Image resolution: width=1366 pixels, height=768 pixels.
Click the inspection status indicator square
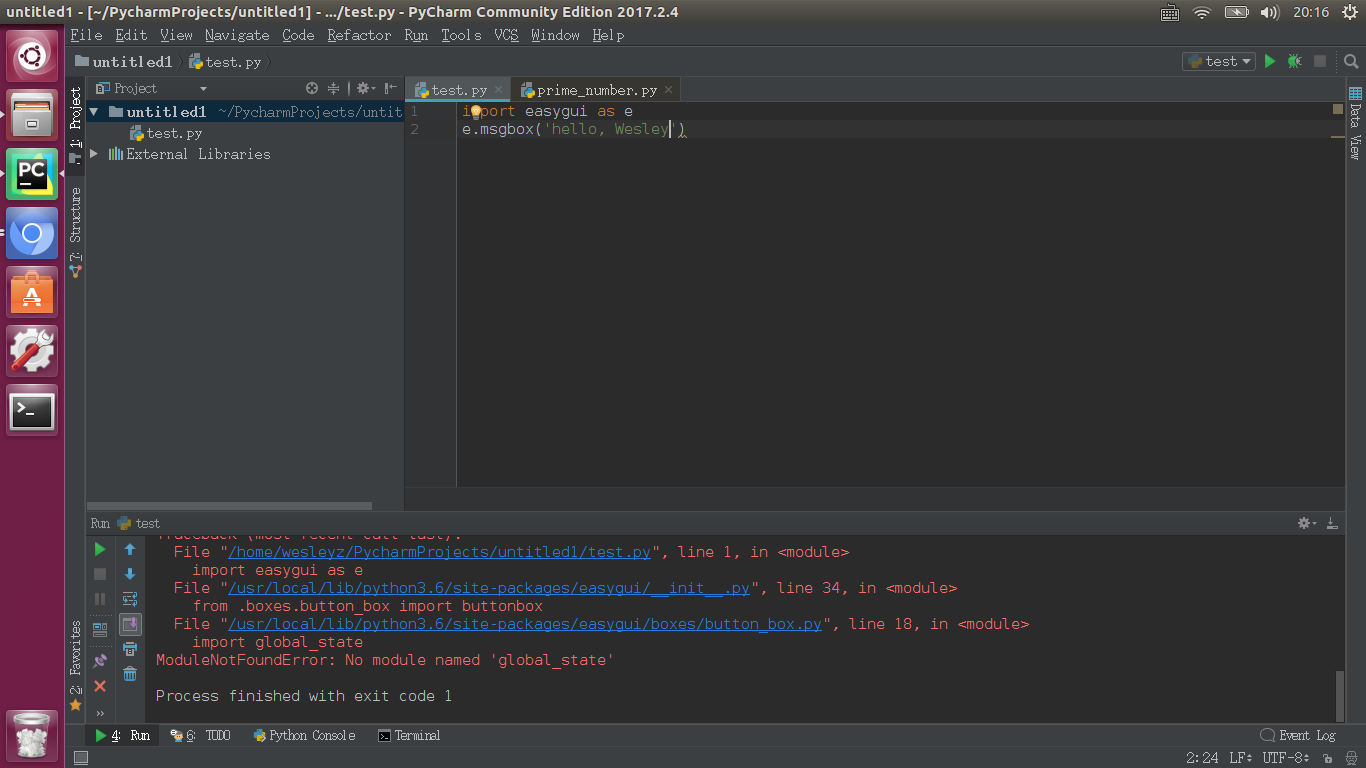[1338, 109]
